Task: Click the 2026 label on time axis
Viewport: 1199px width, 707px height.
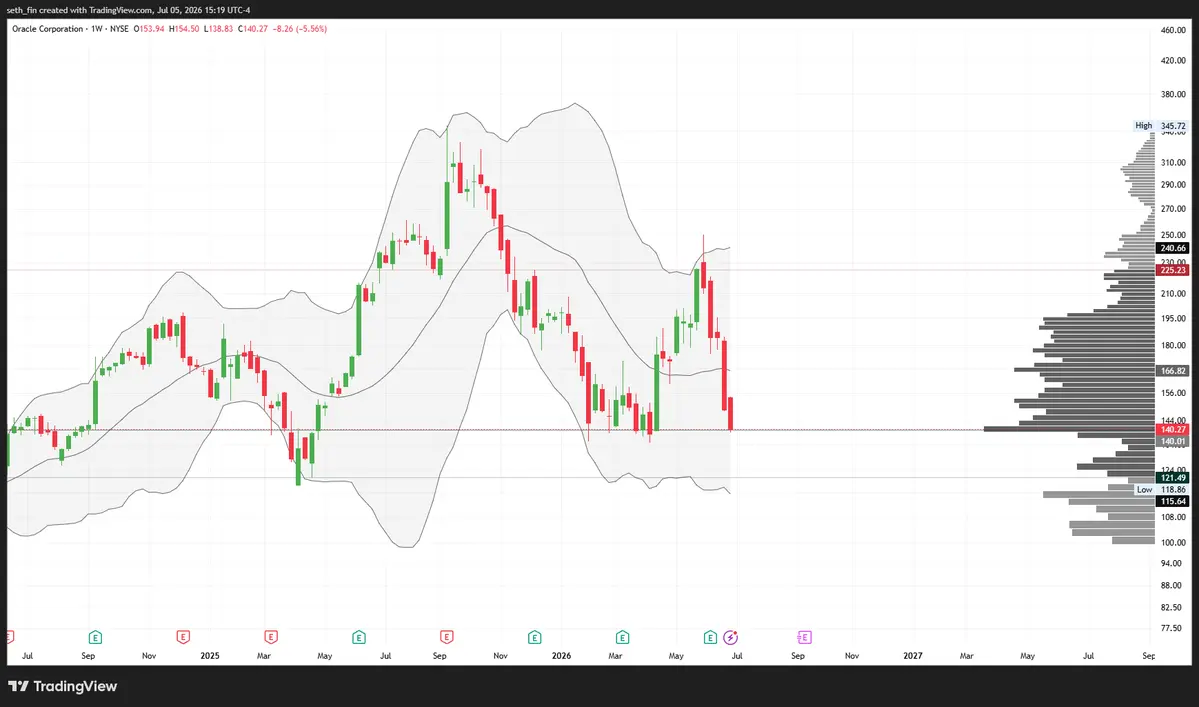Action: tap(561, 656)
